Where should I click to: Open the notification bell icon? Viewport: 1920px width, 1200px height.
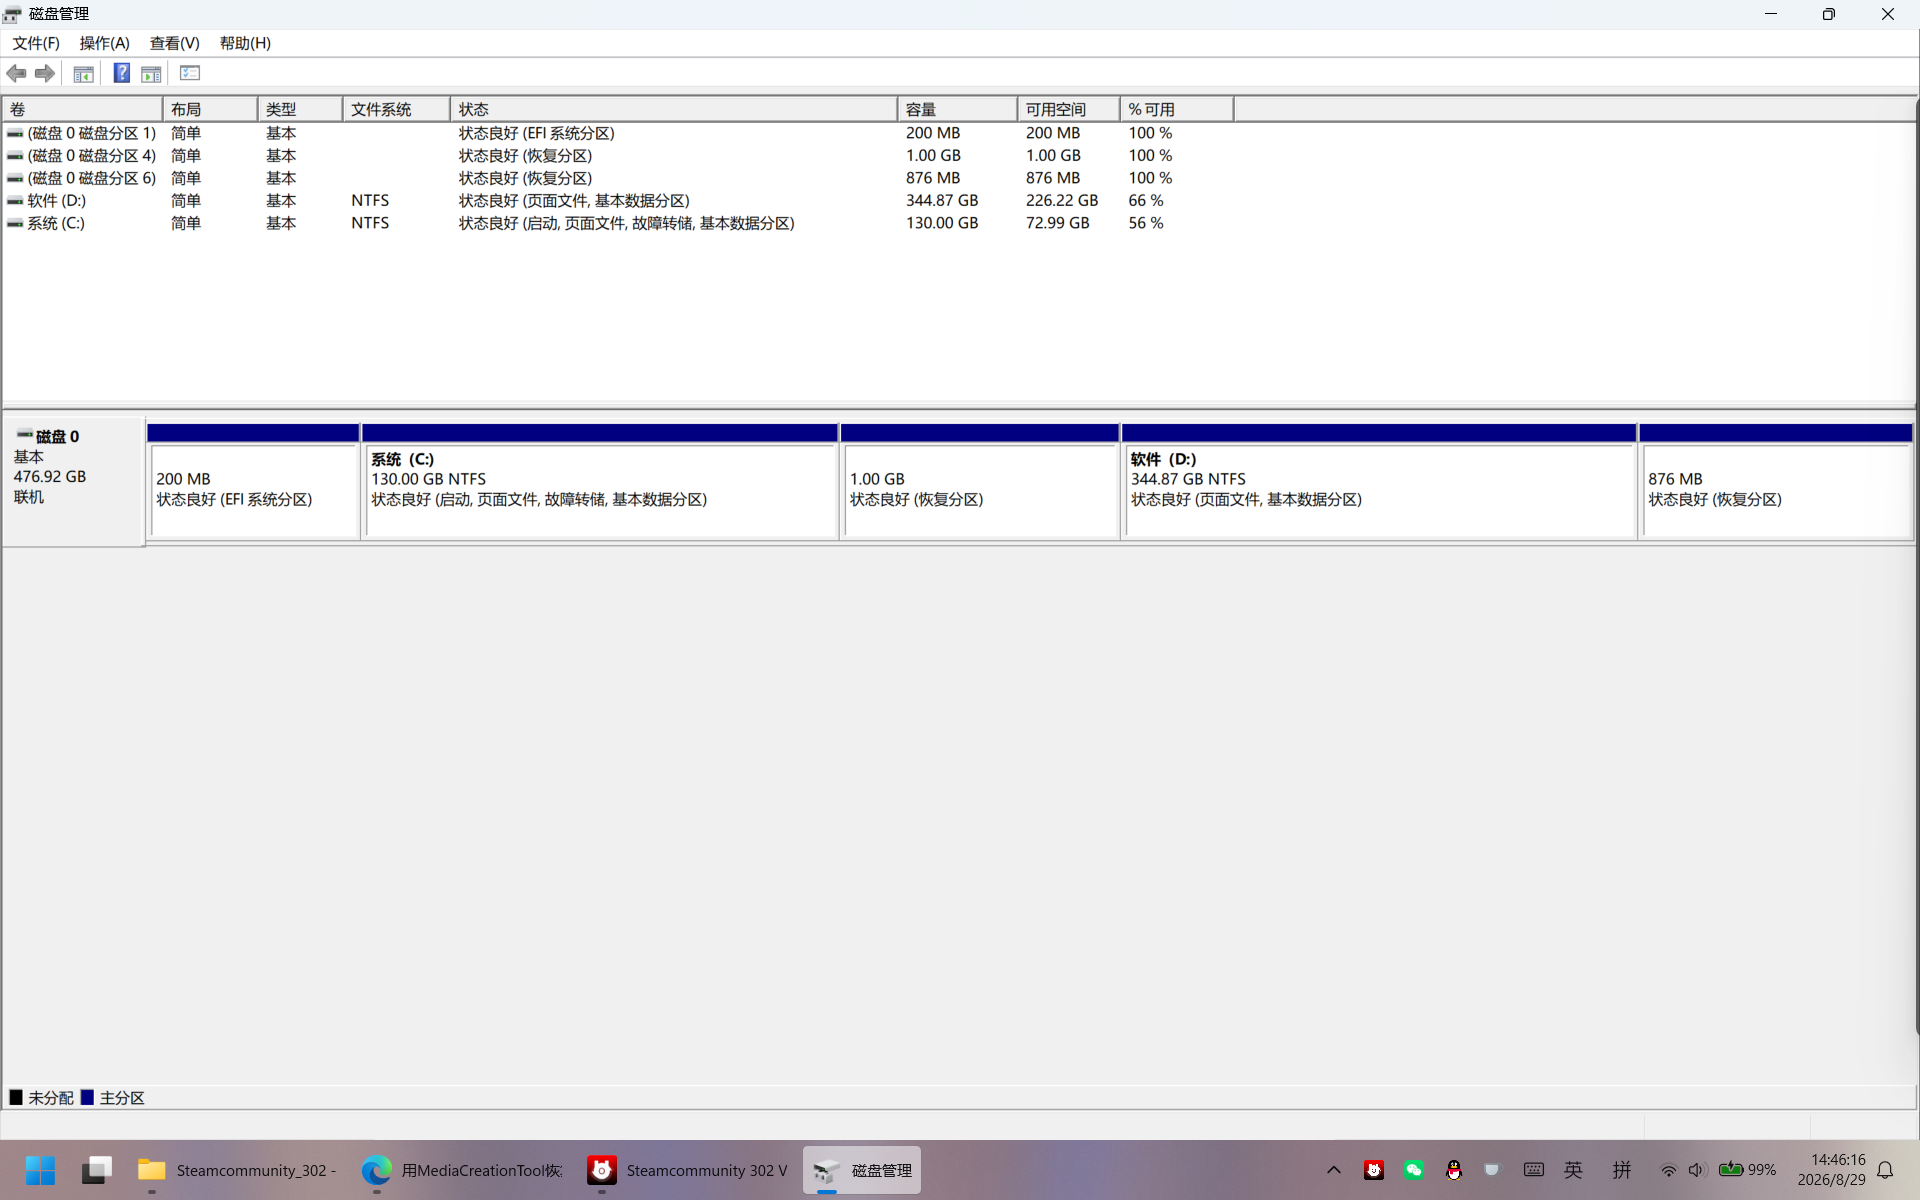1885,1170
